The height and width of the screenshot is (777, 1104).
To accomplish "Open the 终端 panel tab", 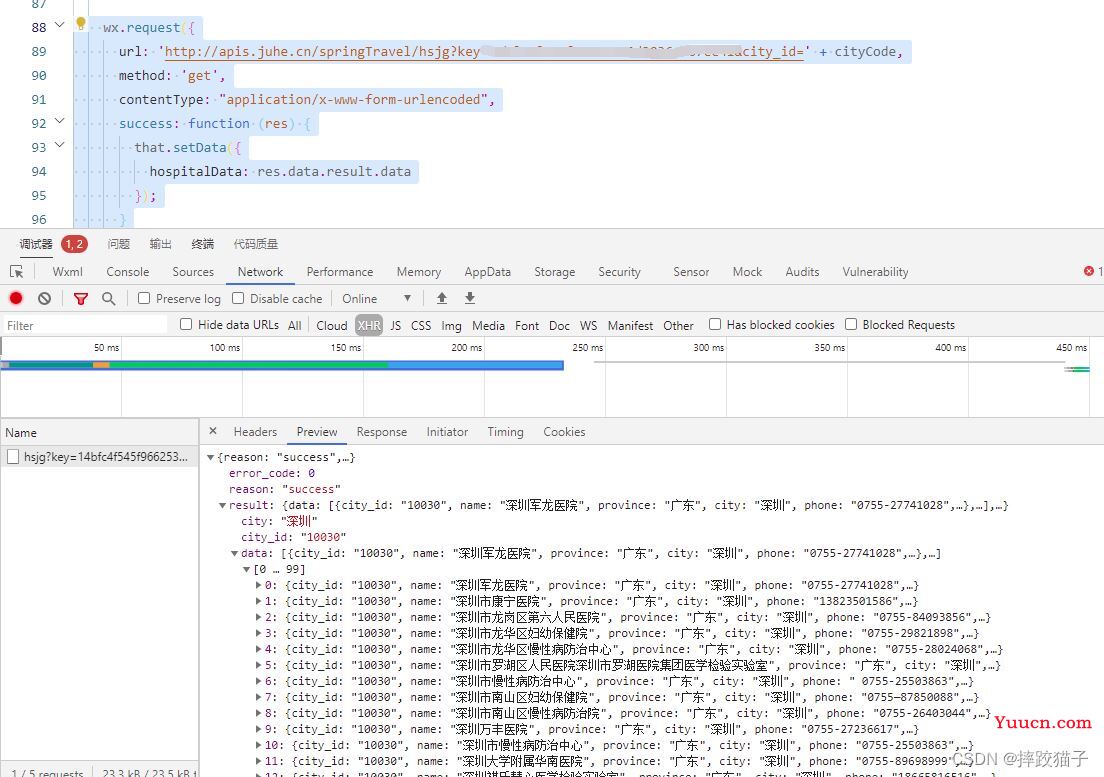I will coord(203,244).
